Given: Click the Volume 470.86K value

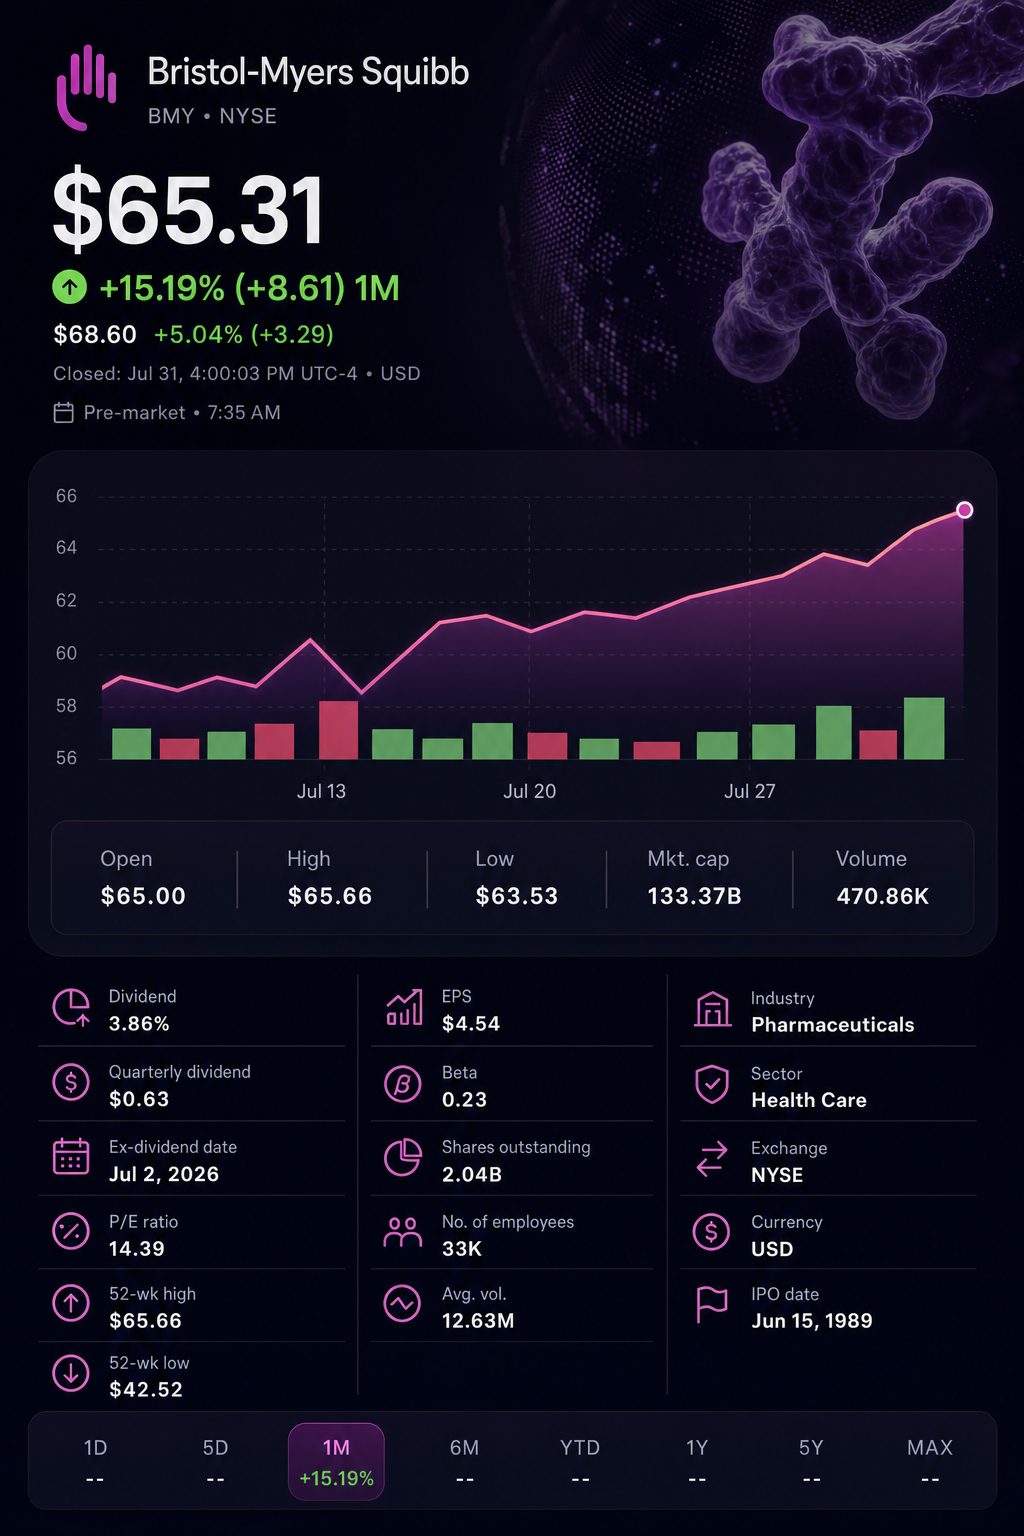Looking at the screenshot, I should [883, 896].
